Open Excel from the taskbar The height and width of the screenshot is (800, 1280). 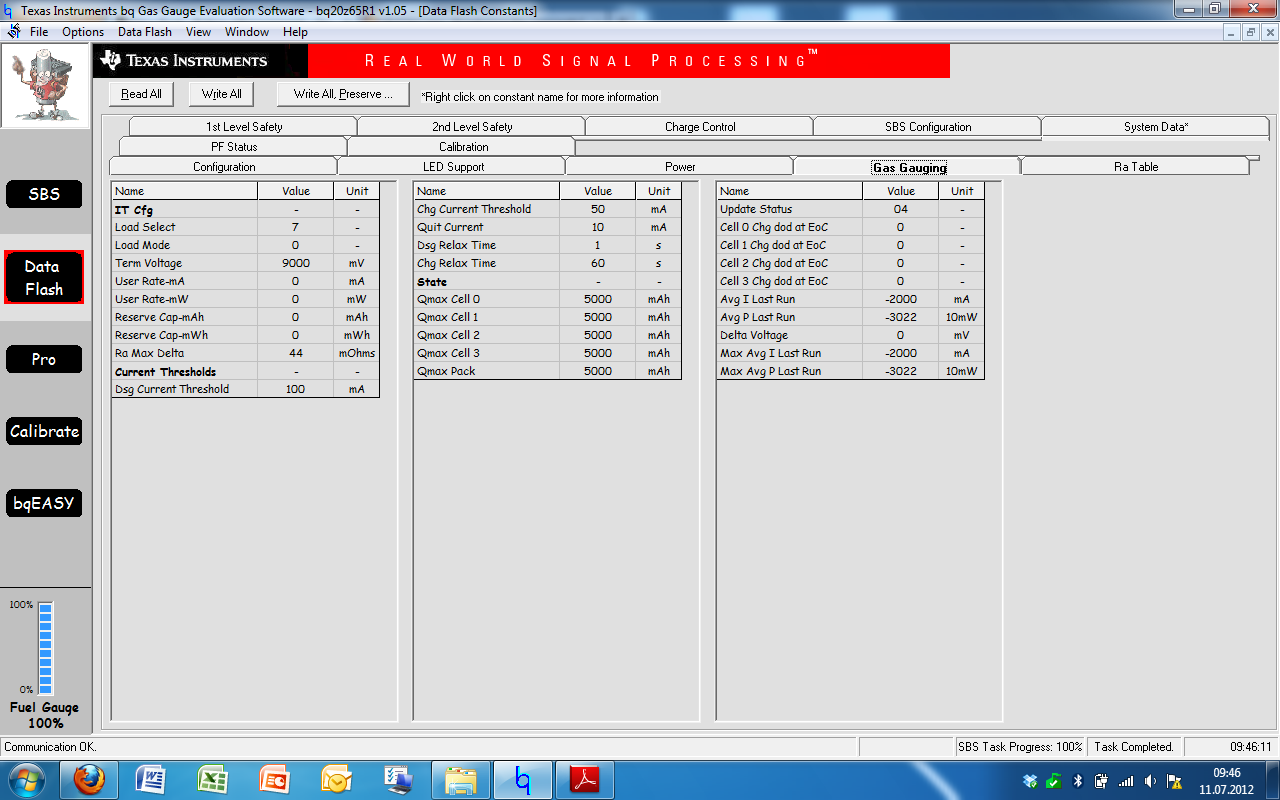tap(213, 780)
